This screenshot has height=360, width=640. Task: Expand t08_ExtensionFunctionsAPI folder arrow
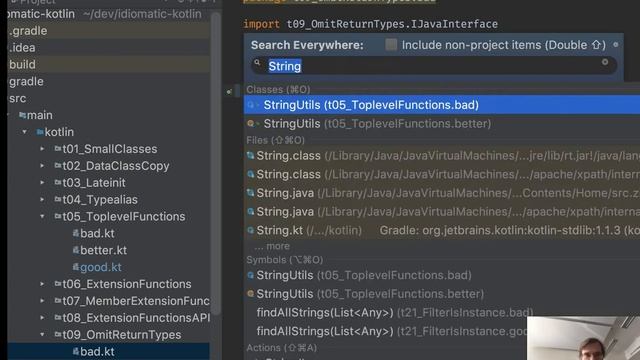(42, 318)
